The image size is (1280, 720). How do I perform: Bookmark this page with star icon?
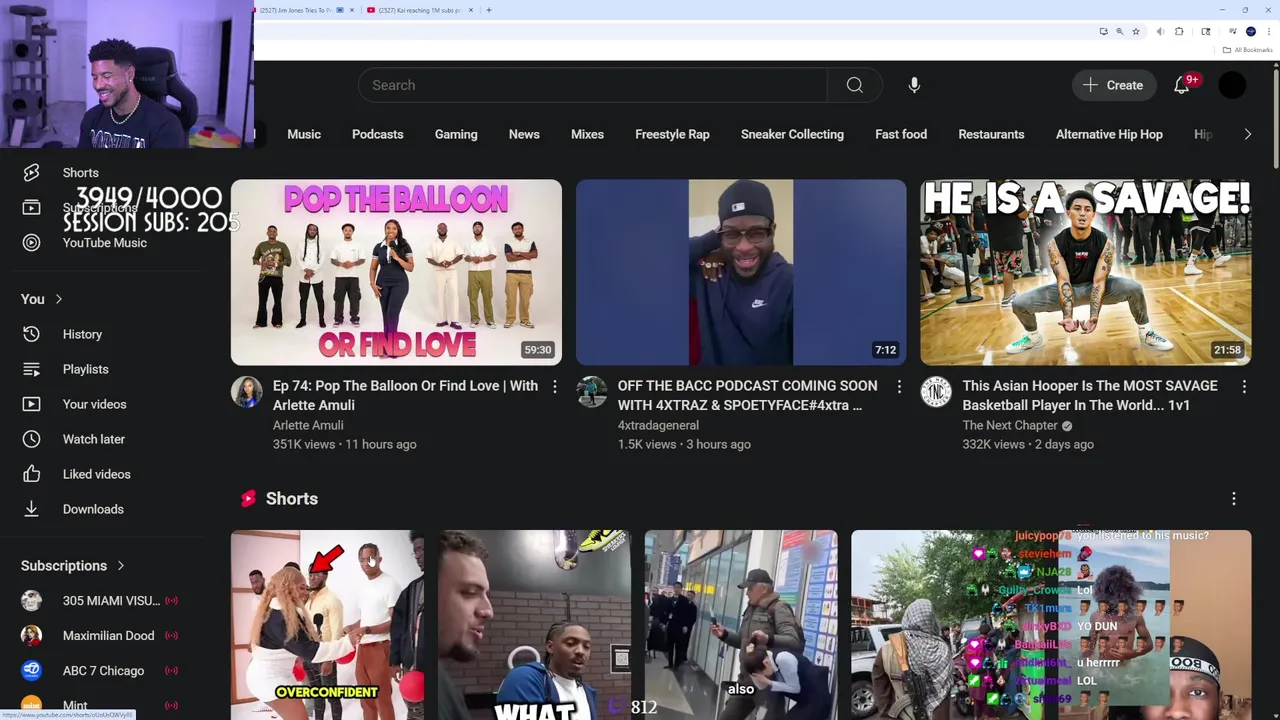[1136, 31]
